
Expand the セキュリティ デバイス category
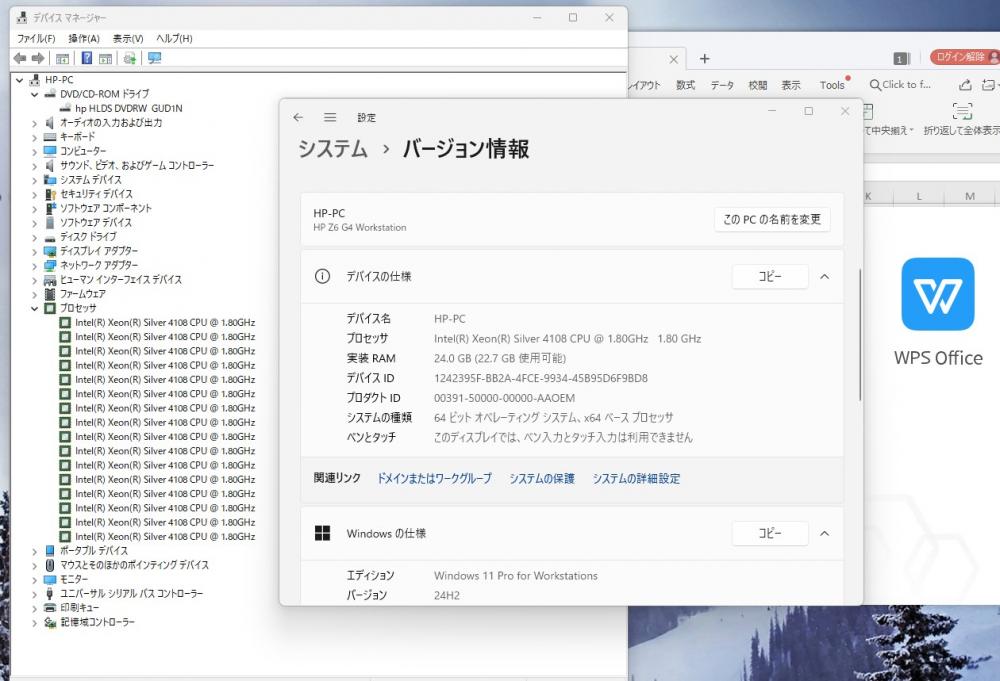[34, 194]
